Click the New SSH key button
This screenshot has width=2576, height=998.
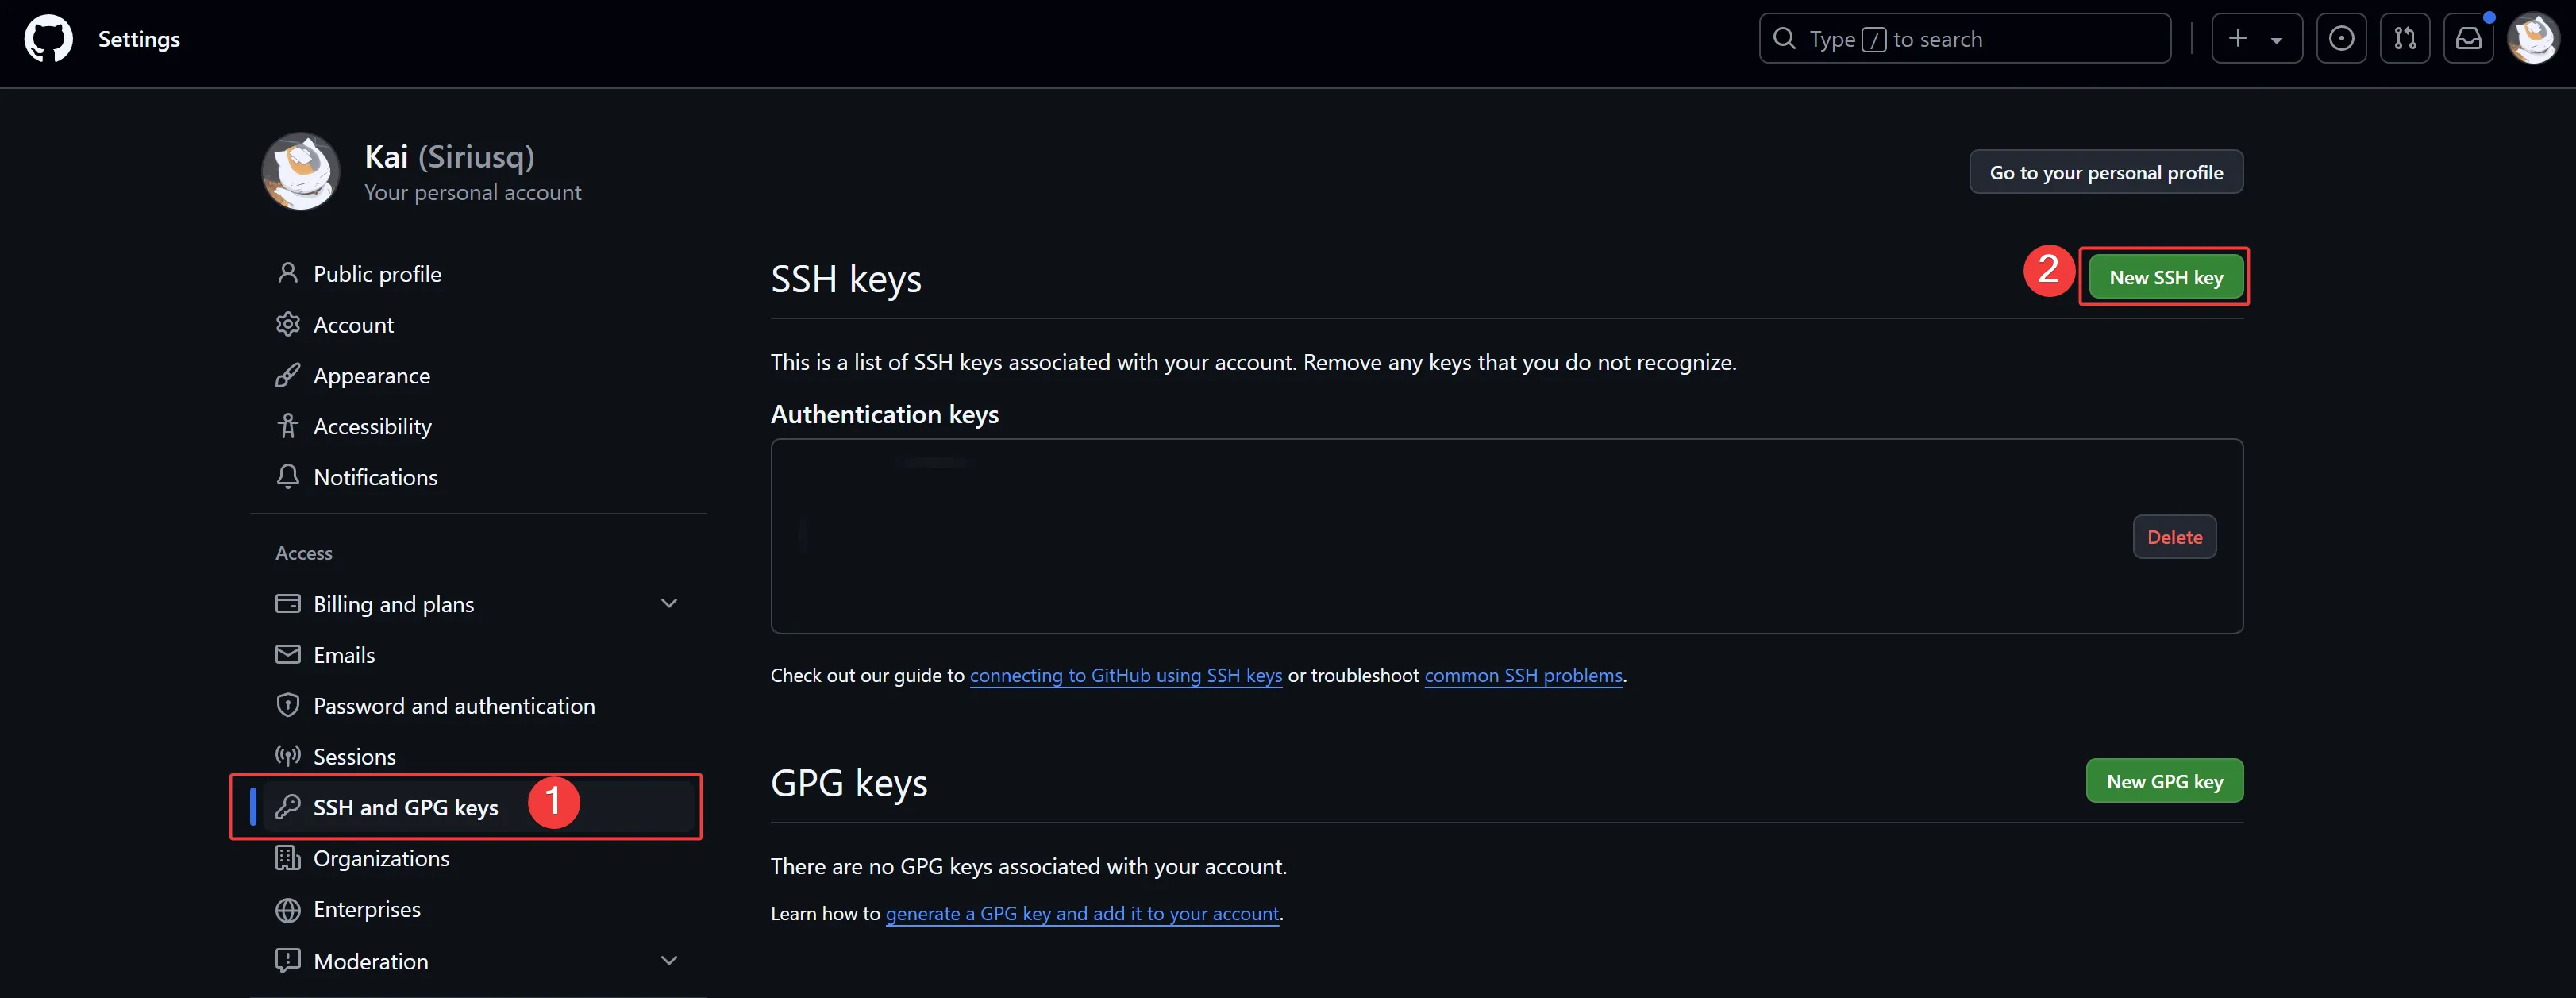(x=2165, y=277)
